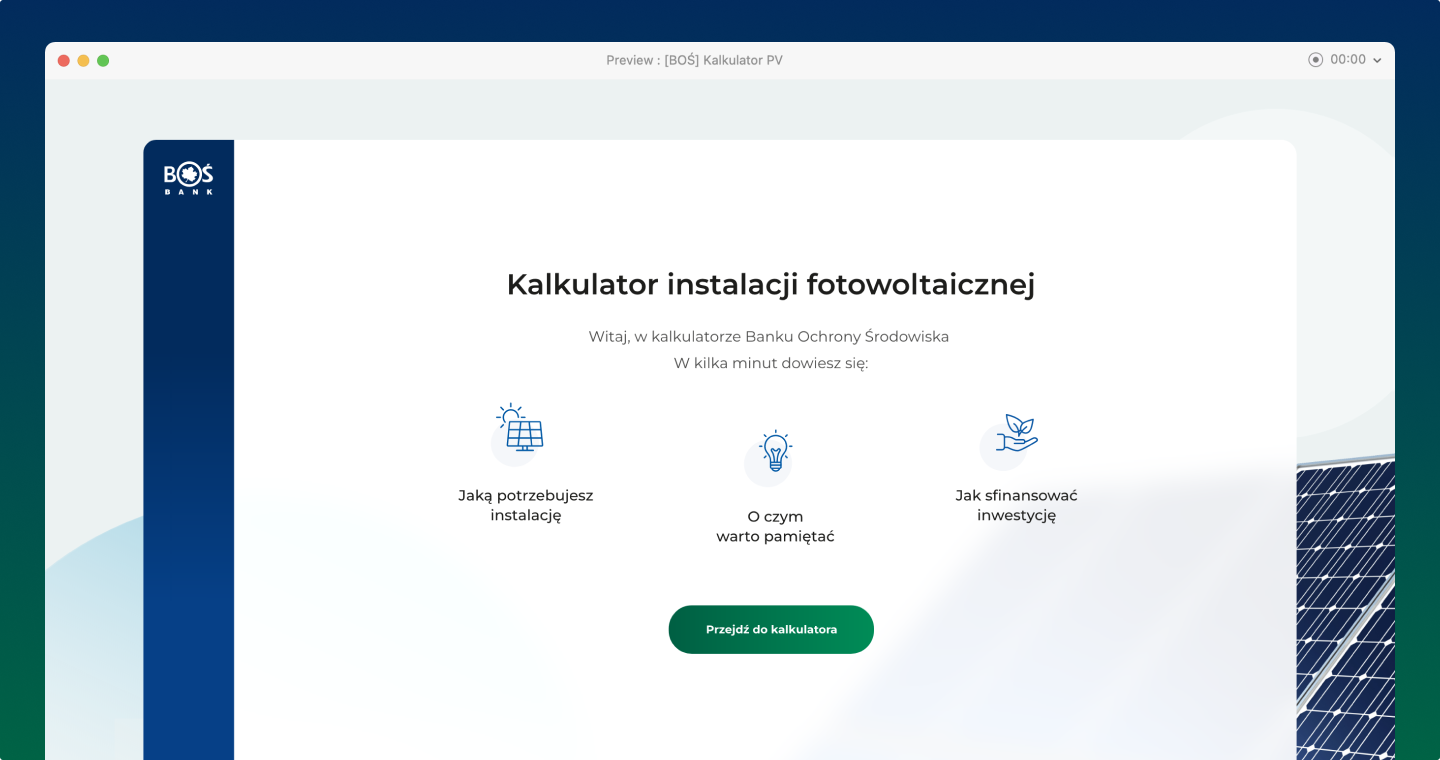Click the window title 'Preview : [BOŚ] Kalkulator PV'
1440x760 pixels.
tap(694, 60)
